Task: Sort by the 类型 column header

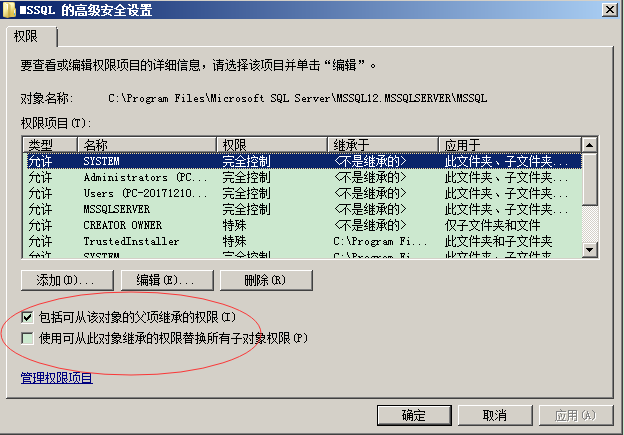Action: coord(50,145)
